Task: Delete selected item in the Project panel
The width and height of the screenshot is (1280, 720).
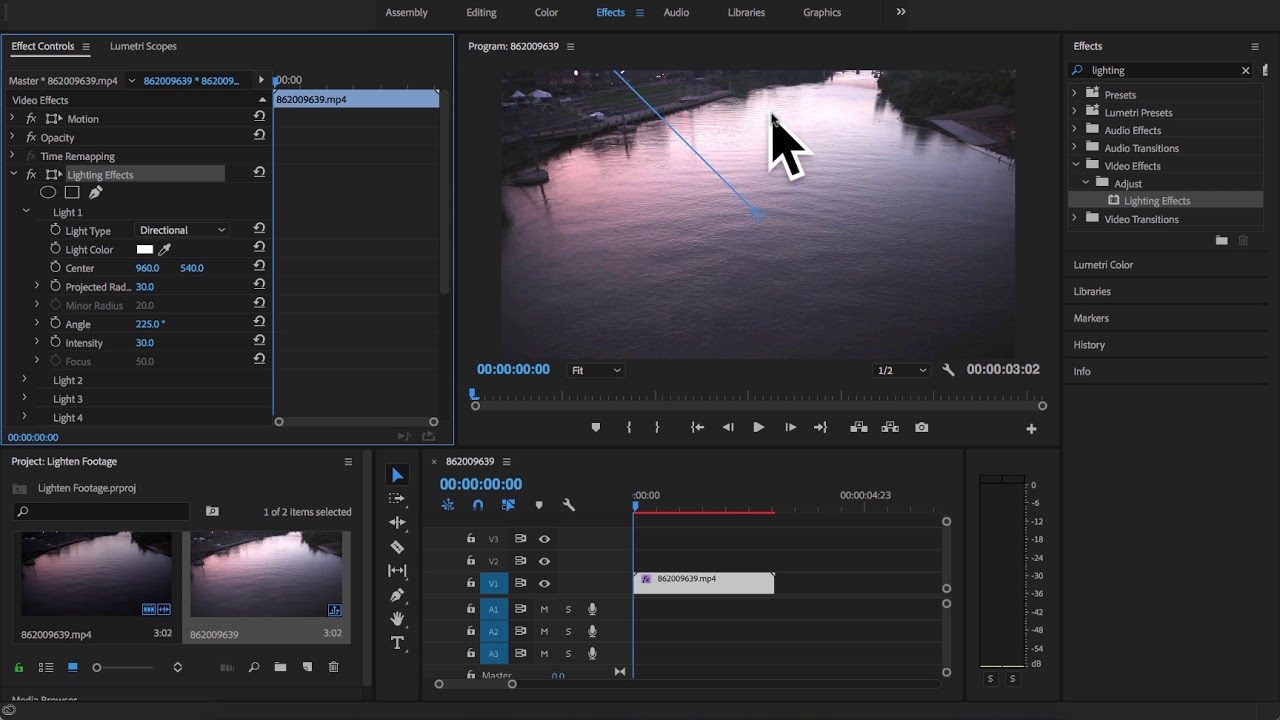Action: [334, 667]
